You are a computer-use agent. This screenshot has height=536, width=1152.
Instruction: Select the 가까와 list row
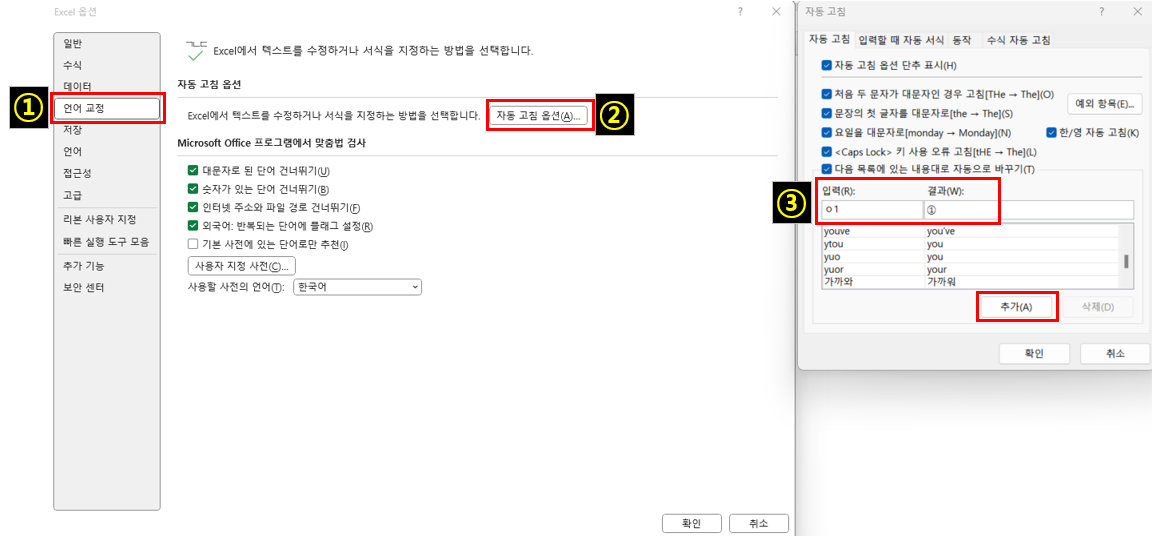click(x=970, y=281)
